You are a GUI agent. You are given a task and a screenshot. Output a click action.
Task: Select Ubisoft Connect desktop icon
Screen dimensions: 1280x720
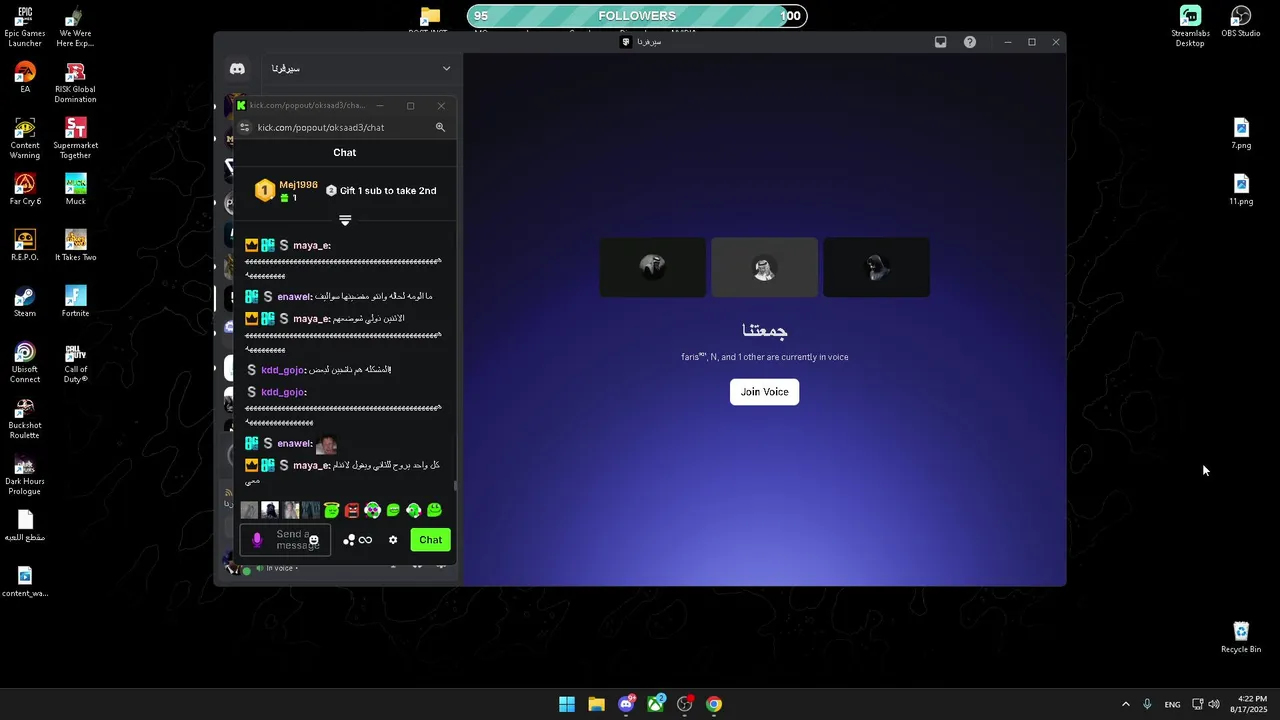(x=25, y=363)
